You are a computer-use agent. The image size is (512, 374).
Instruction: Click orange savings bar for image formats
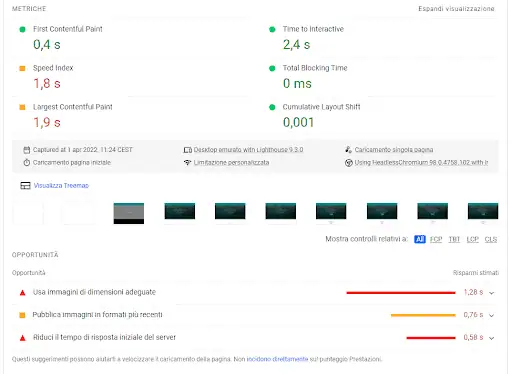423,315
